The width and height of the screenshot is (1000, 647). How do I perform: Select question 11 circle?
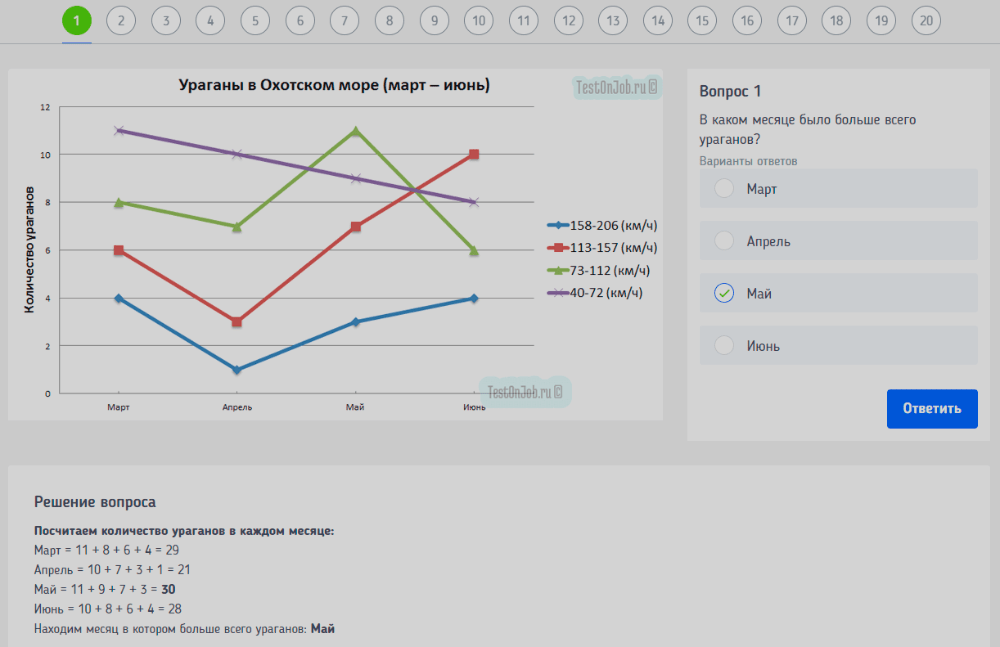point(523,21)
